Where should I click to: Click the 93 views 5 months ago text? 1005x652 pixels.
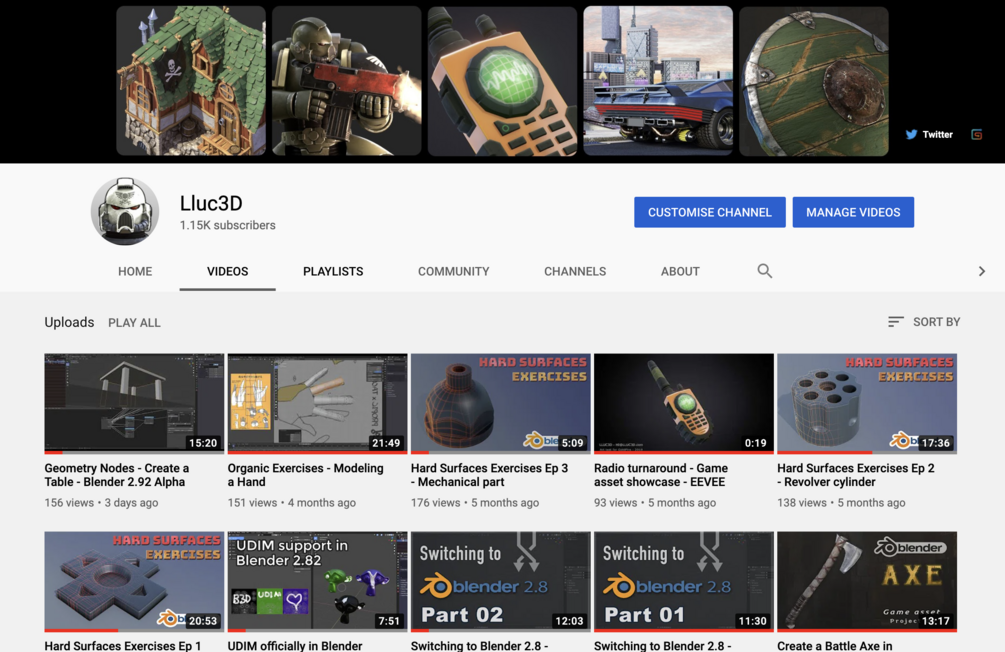655,503
